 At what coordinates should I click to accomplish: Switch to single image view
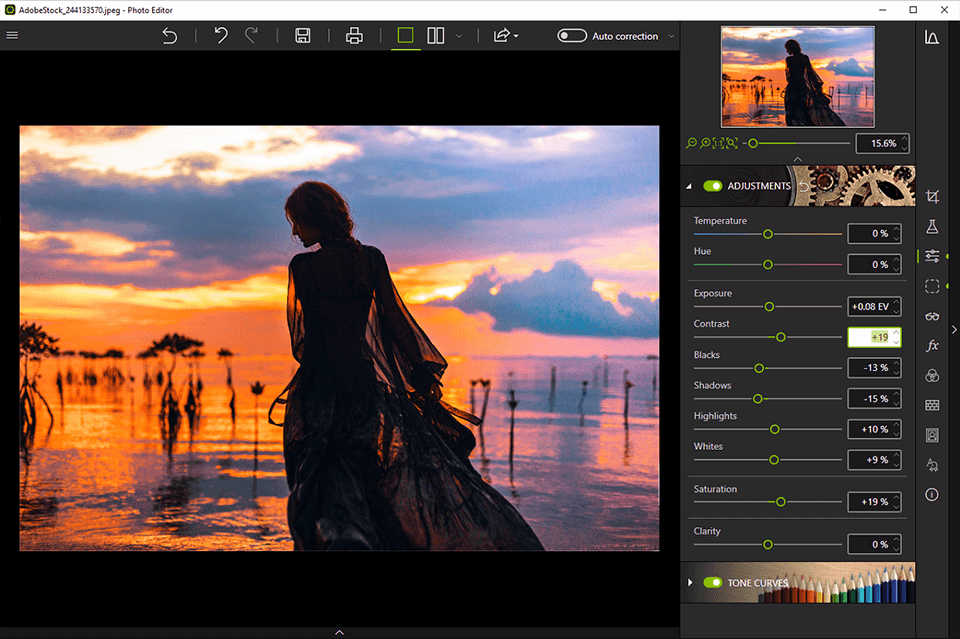tap(405, 36)
